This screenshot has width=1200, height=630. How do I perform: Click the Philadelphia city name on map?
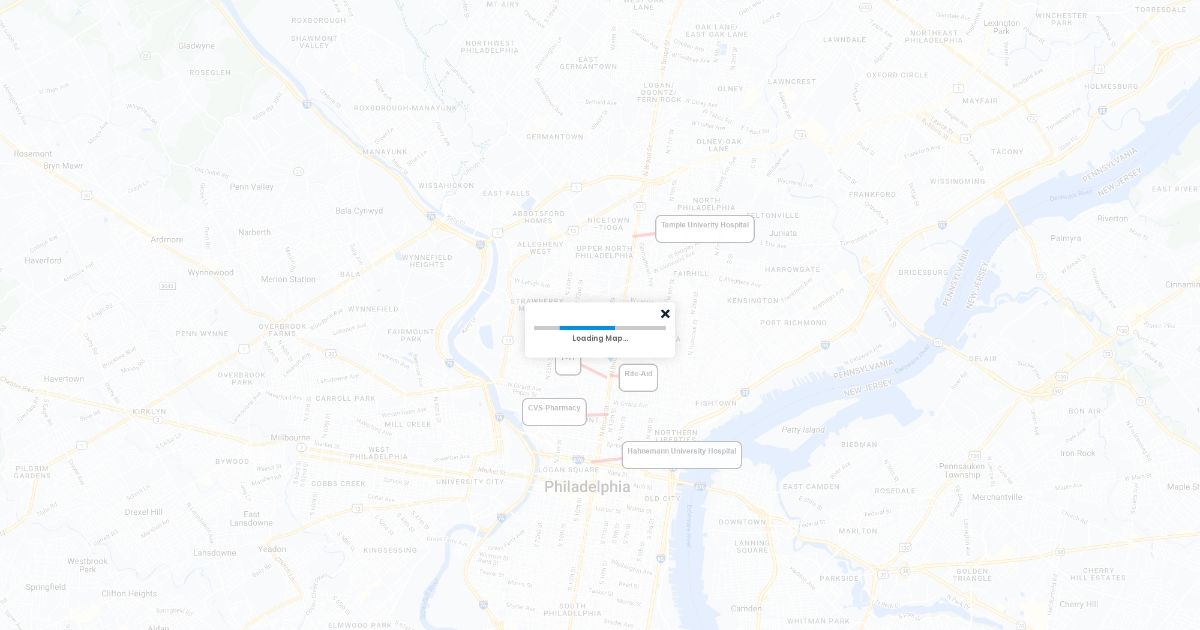tap(587, 487)
